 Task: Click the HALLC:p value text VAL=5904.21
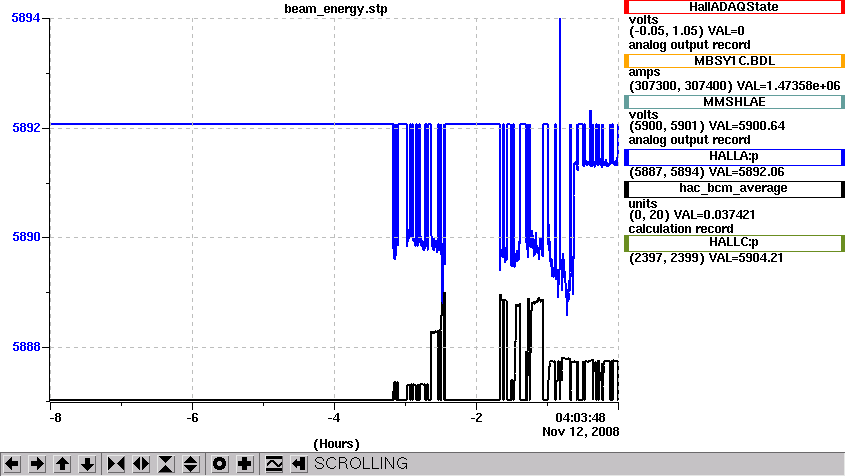746,258
